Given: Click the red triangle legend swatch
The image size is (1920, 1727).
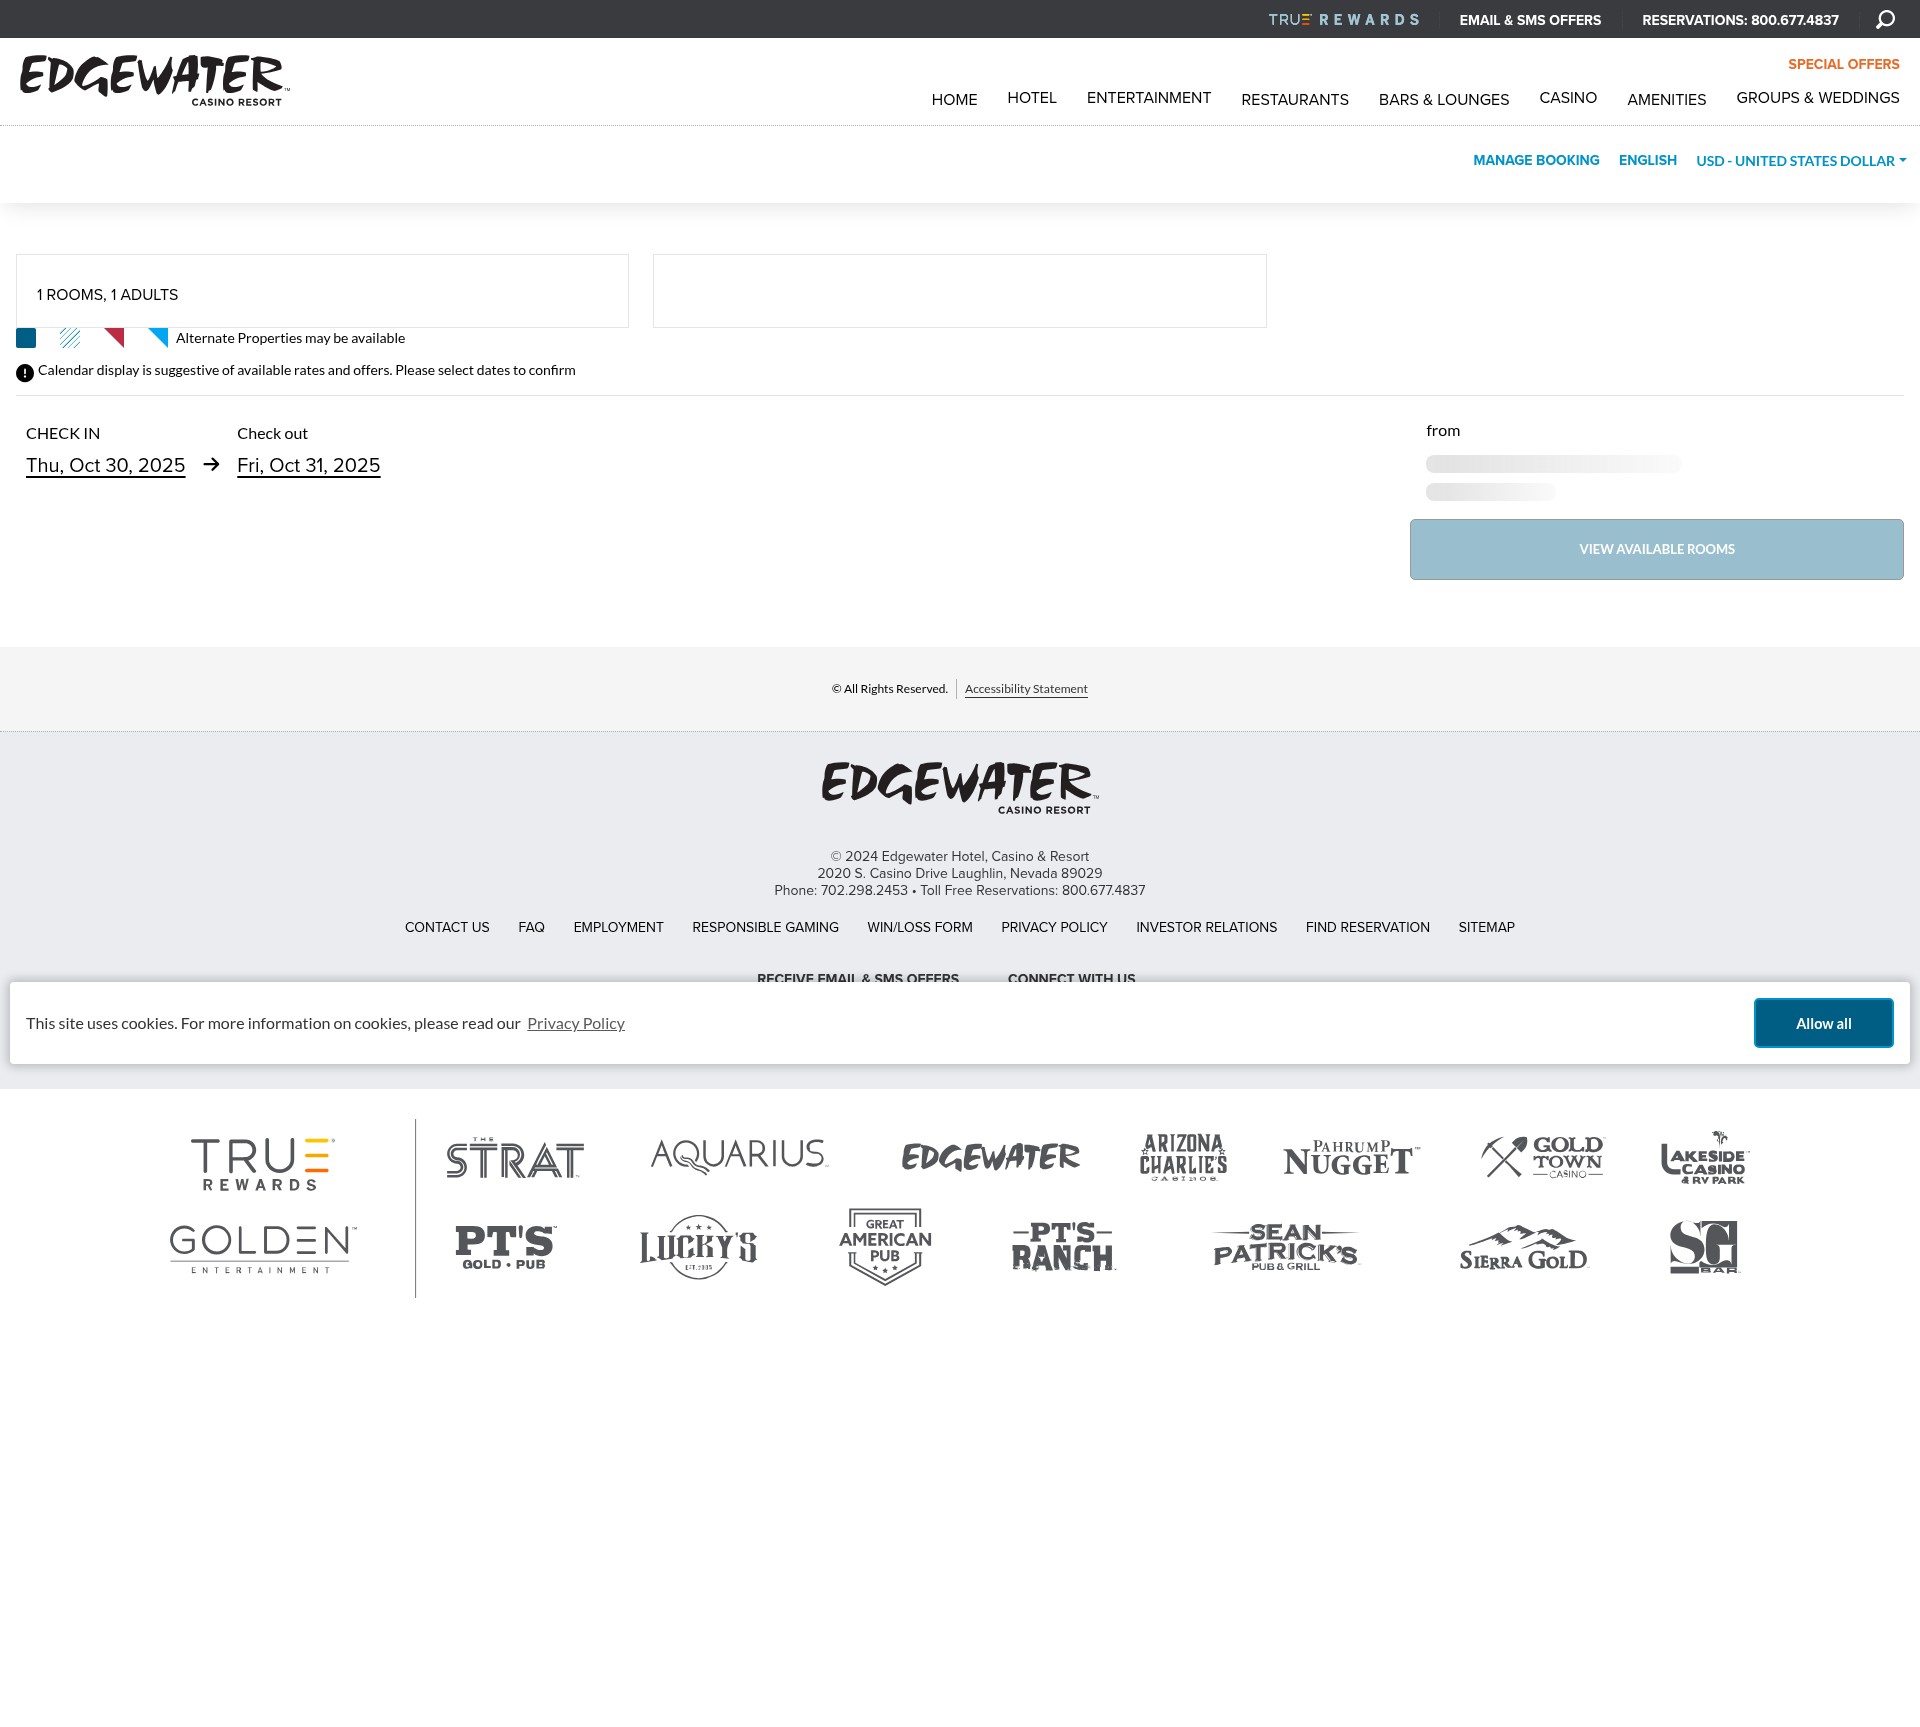Looking at the screenshot, I should pyautogui.click(x=114, y=338).
